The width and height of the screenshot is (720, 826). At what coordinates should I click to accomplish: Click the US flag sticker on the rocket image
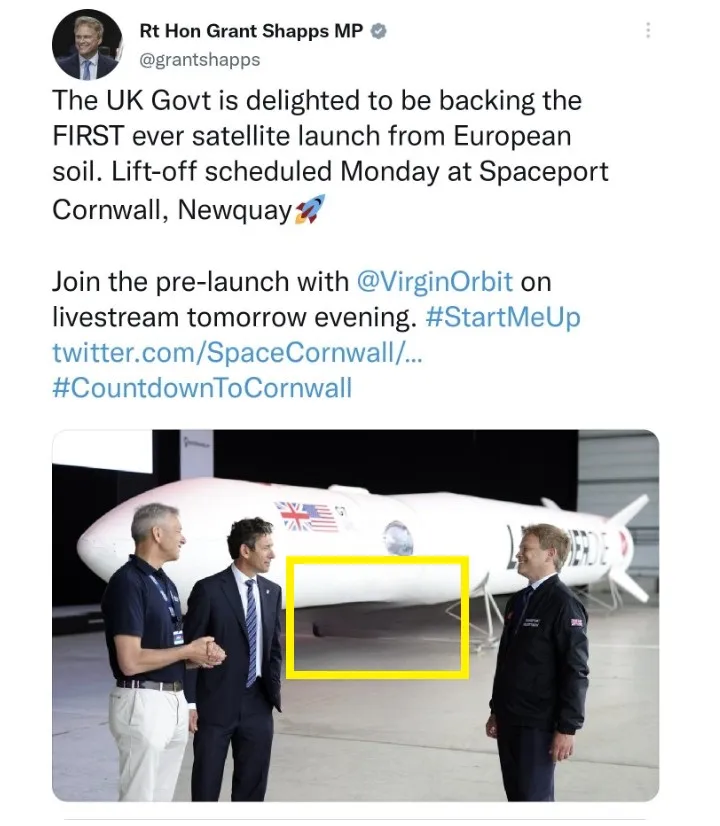[319, 515]
